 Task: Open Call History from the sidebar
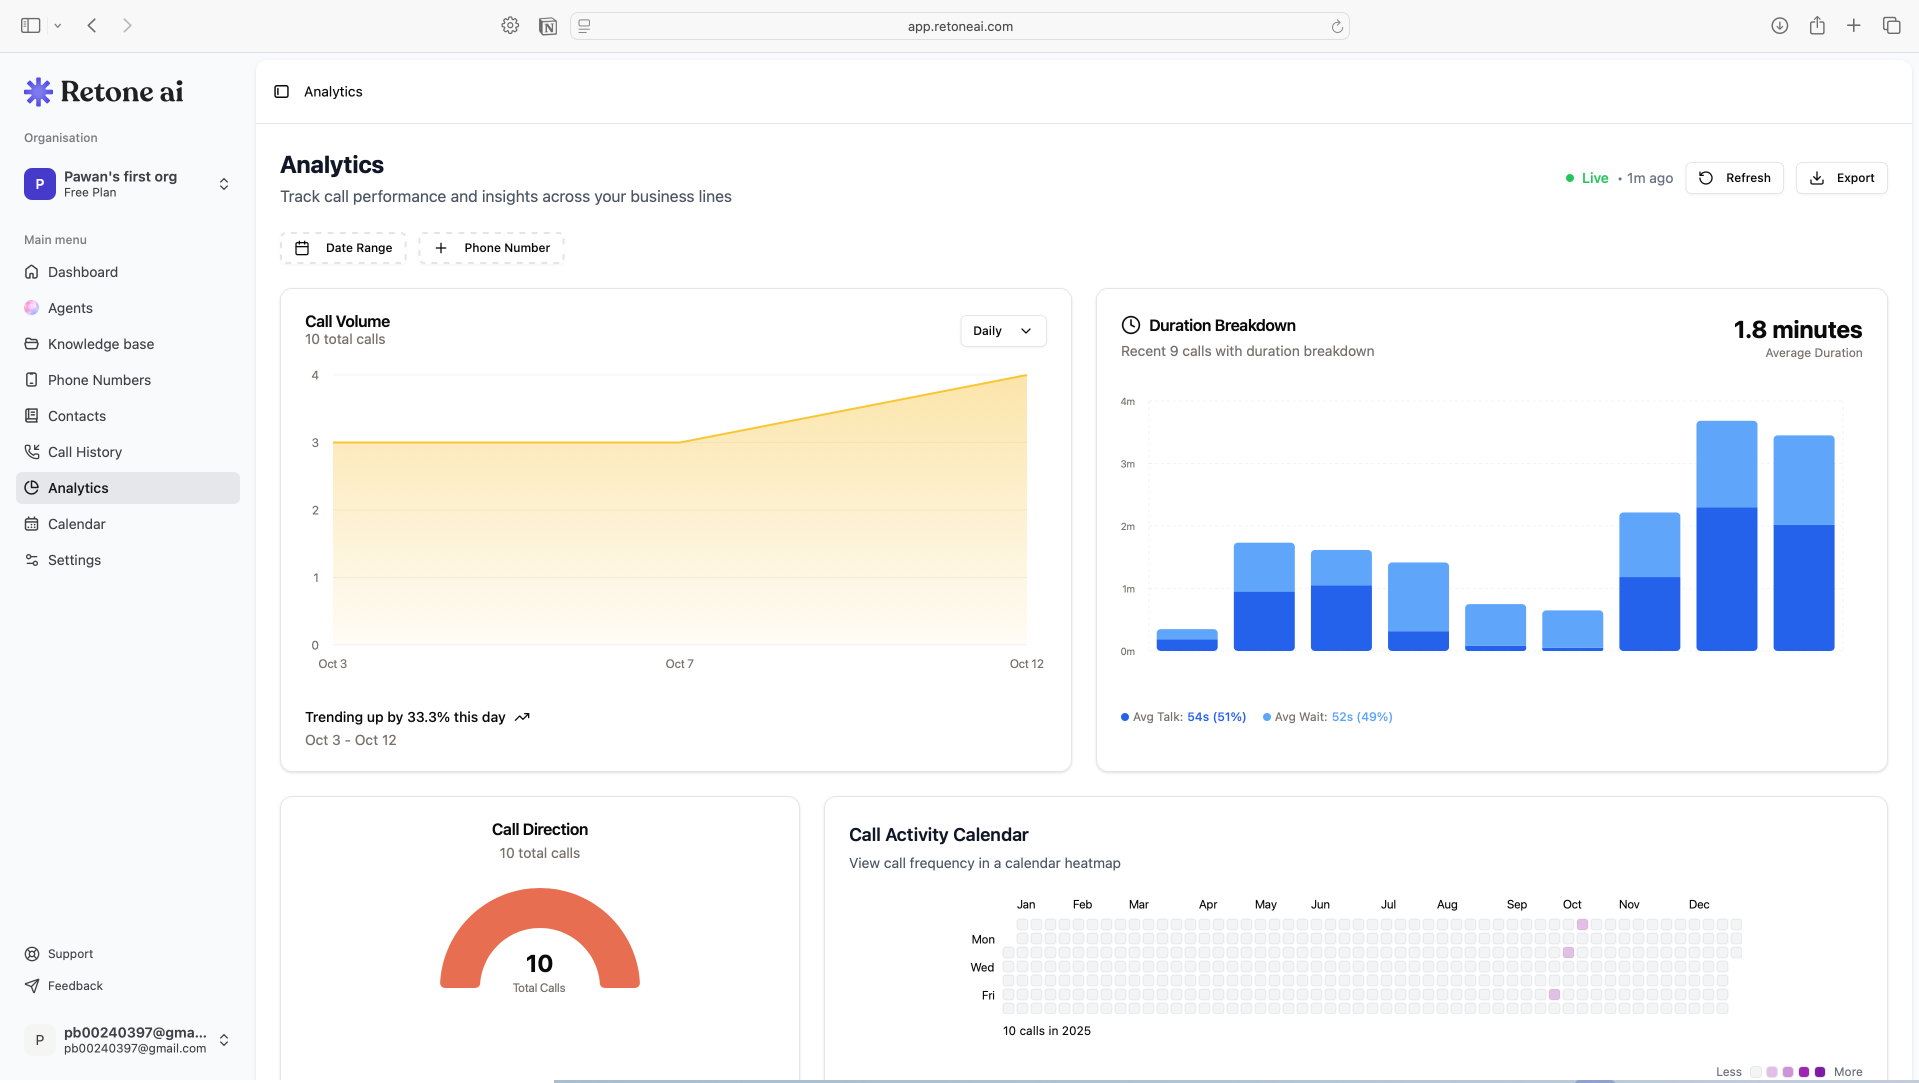point(85,451)
